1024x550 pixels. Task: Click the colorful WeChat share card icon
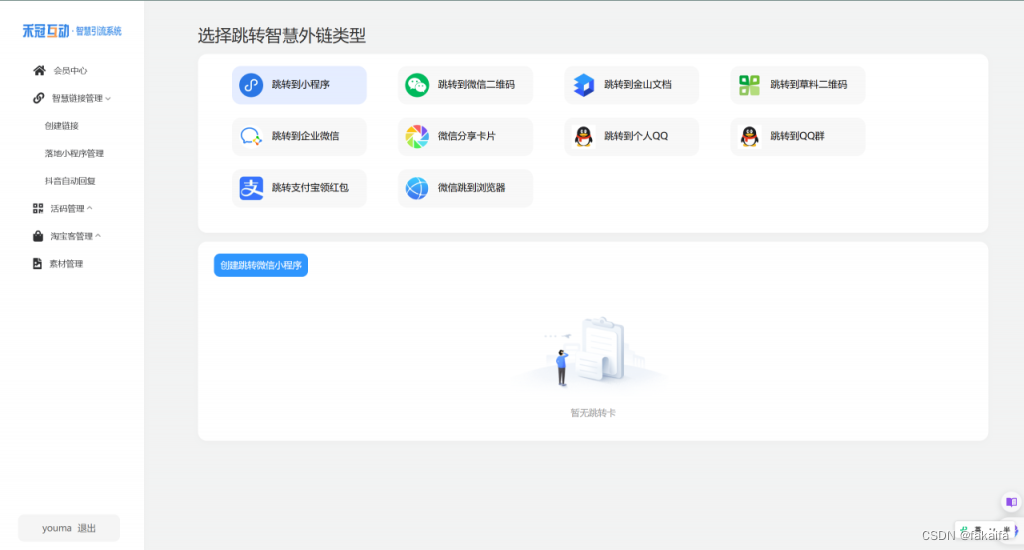coord(417,137)
